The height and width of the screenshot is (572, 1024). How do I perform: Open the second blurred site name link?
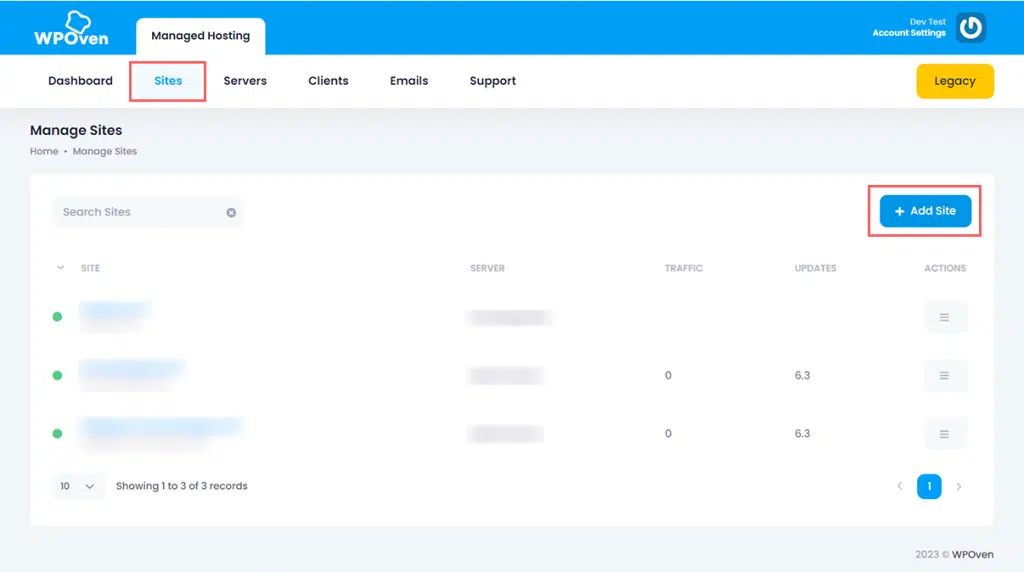coord(131,369)
